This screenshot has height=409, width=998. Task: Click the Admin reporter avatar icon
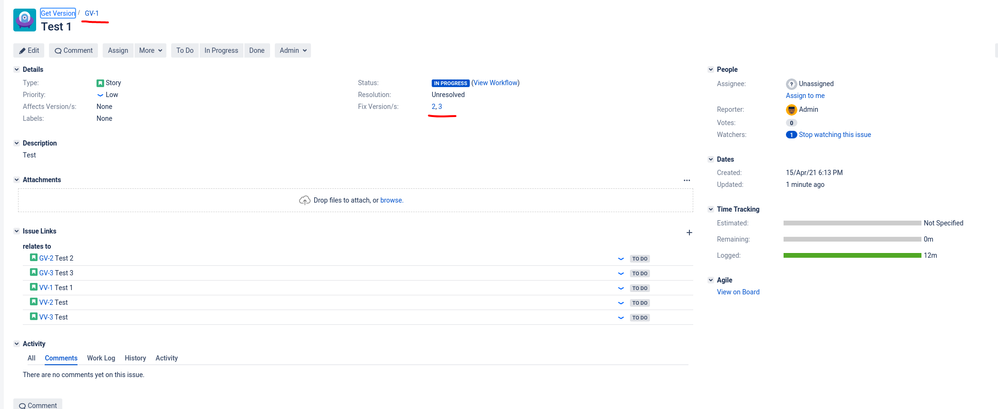click(x=791, y=109)
